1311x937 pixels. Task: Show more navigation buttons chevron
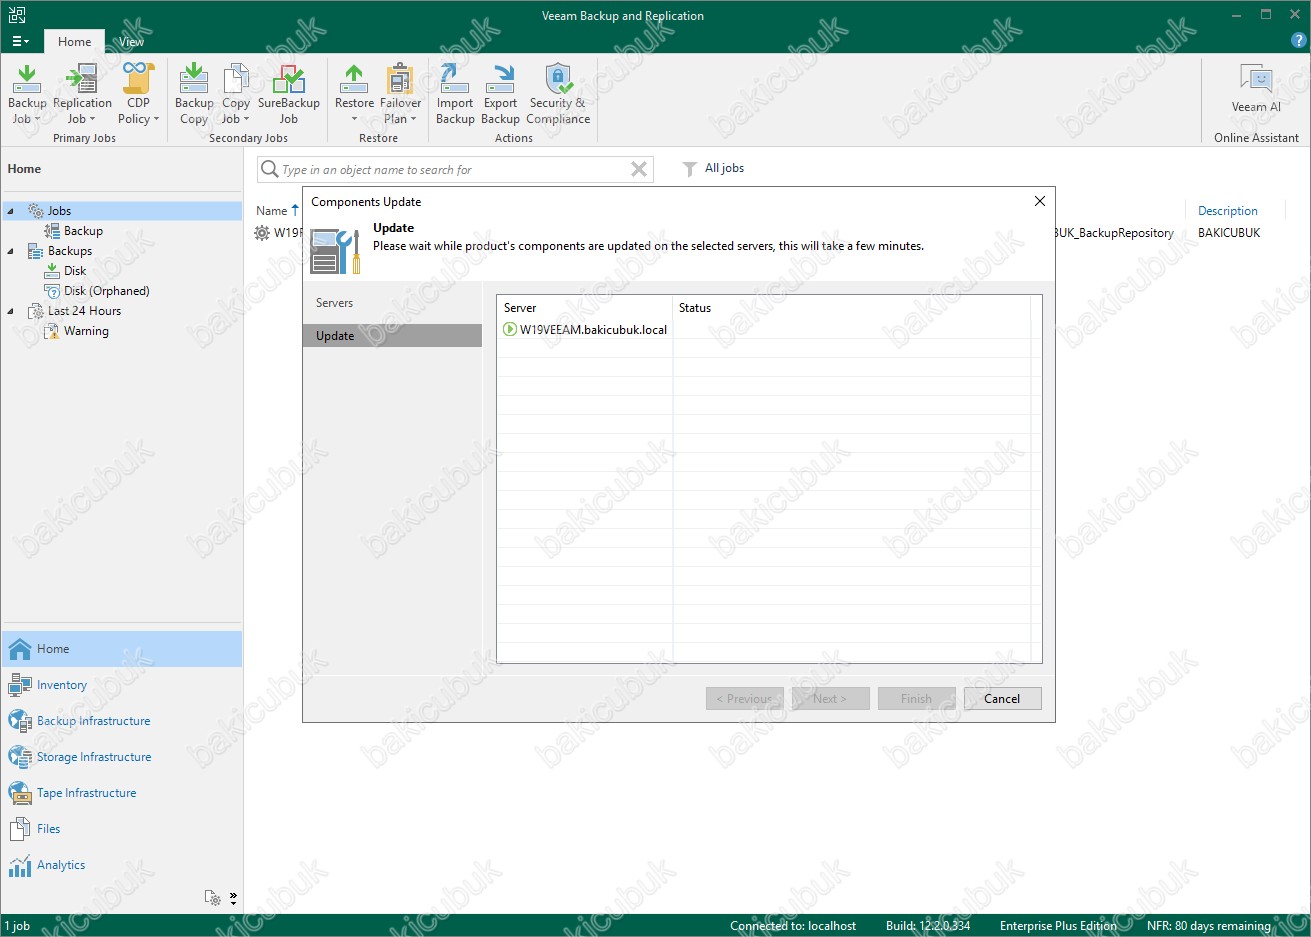click(233, 898)
